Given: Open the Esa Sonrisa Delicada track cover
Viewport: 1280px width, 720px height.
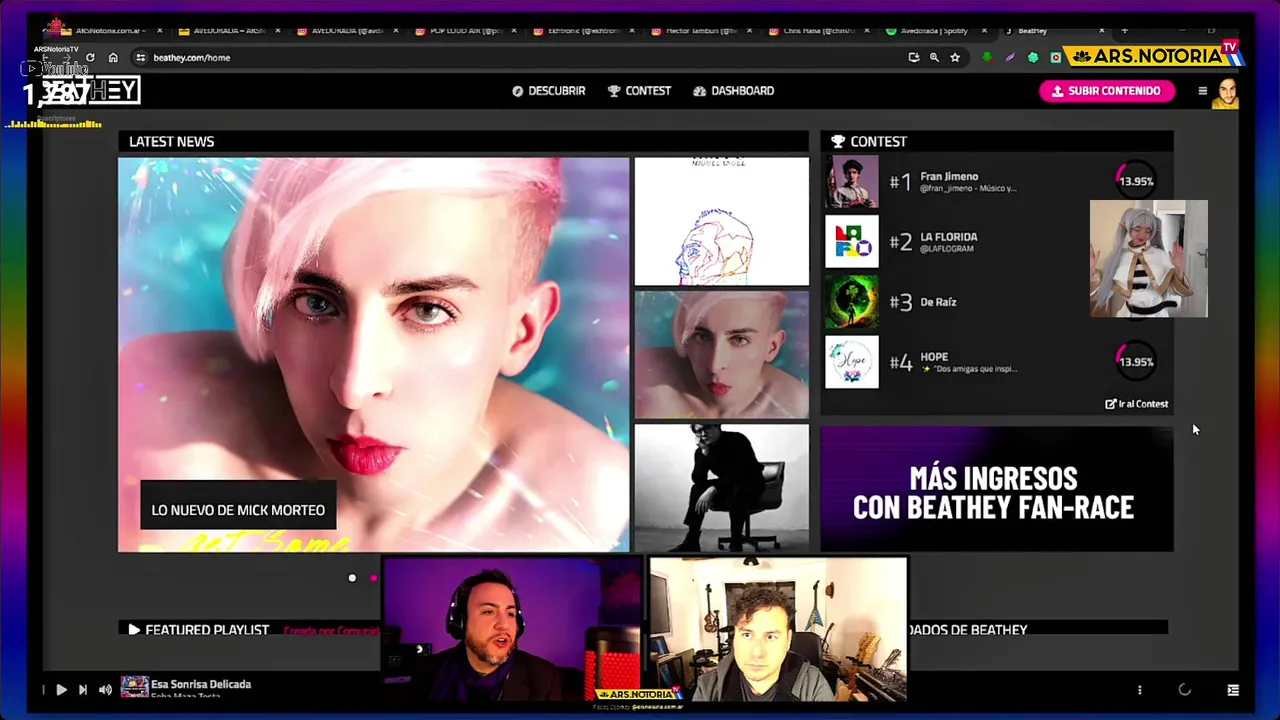Looking at the screenshot, I should [x=134, y=687].
